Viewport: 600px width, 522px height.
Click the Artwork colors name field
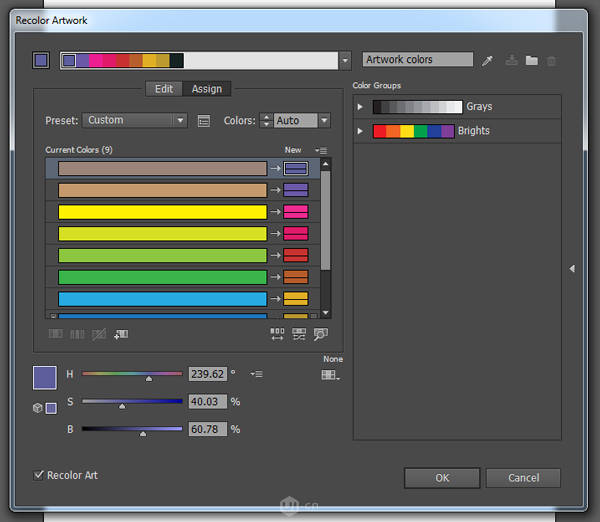417,60
